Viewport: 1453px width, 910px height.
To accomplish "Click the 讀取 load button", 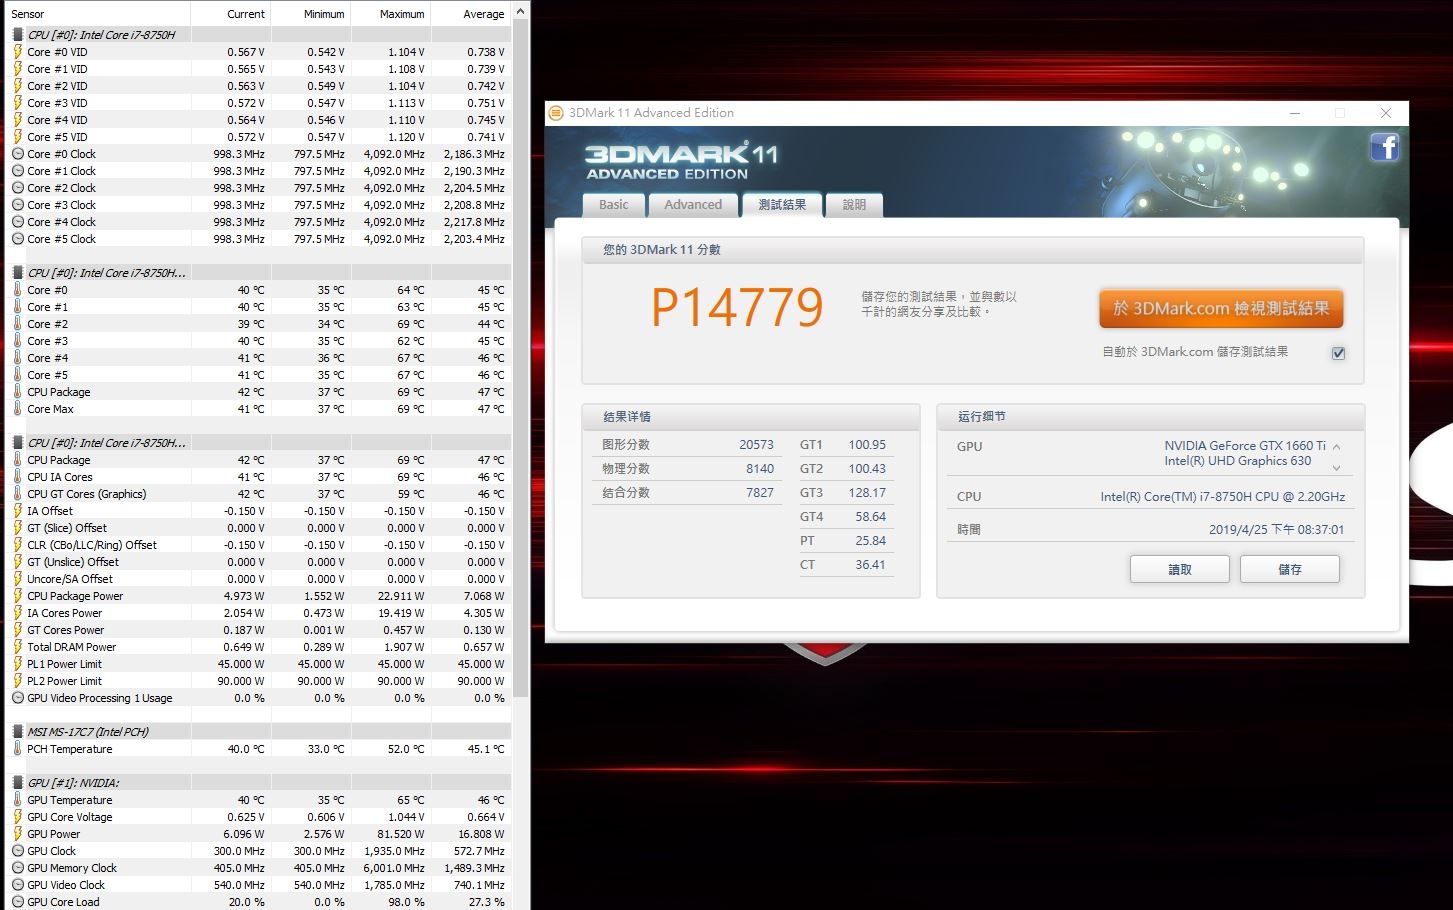I will click(x=1180, y=569).
